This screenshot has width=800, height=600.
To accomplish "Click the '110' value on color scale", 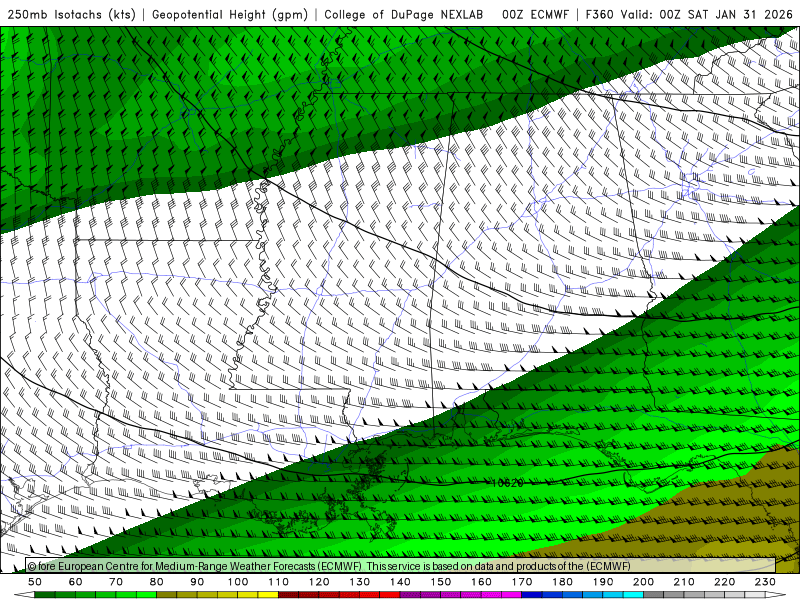I will click(279, 582).
